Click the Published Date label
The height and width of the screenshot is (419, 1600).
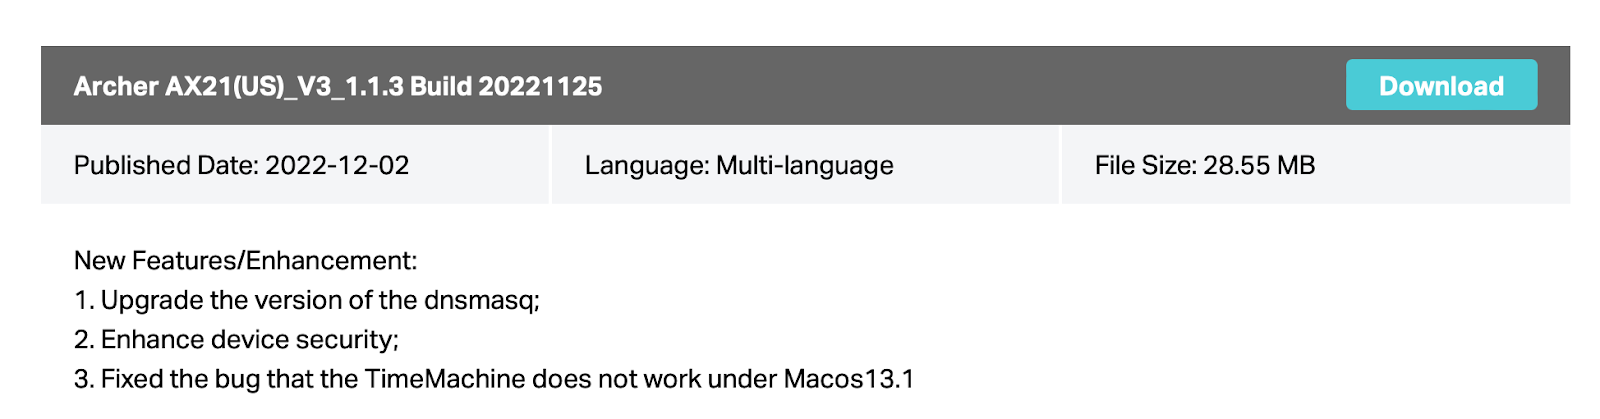[x=166, y=165]
